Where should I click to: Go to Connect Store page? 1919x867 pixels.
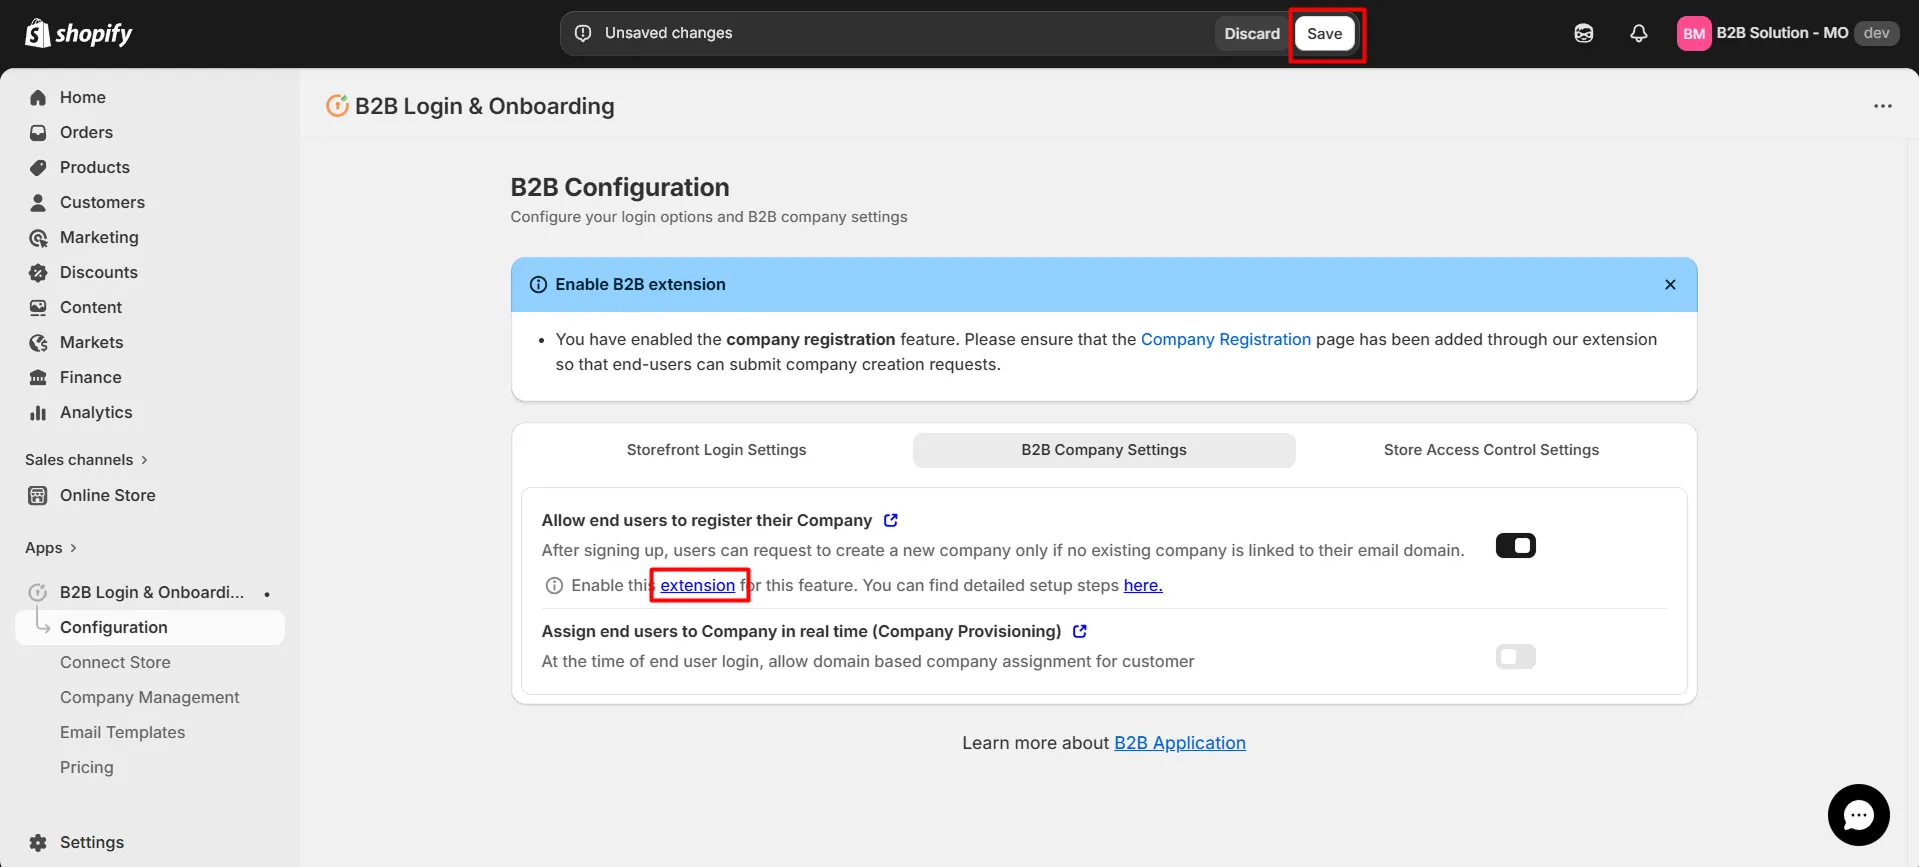coord(115,662)
